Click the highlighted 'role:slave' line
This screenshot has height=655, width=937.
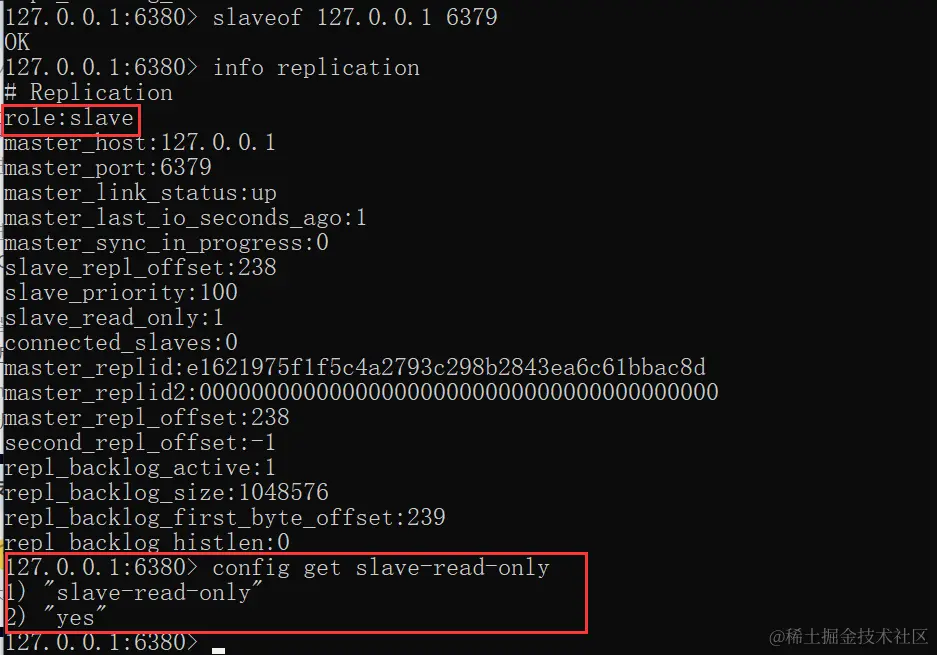[x=69, y=118]
